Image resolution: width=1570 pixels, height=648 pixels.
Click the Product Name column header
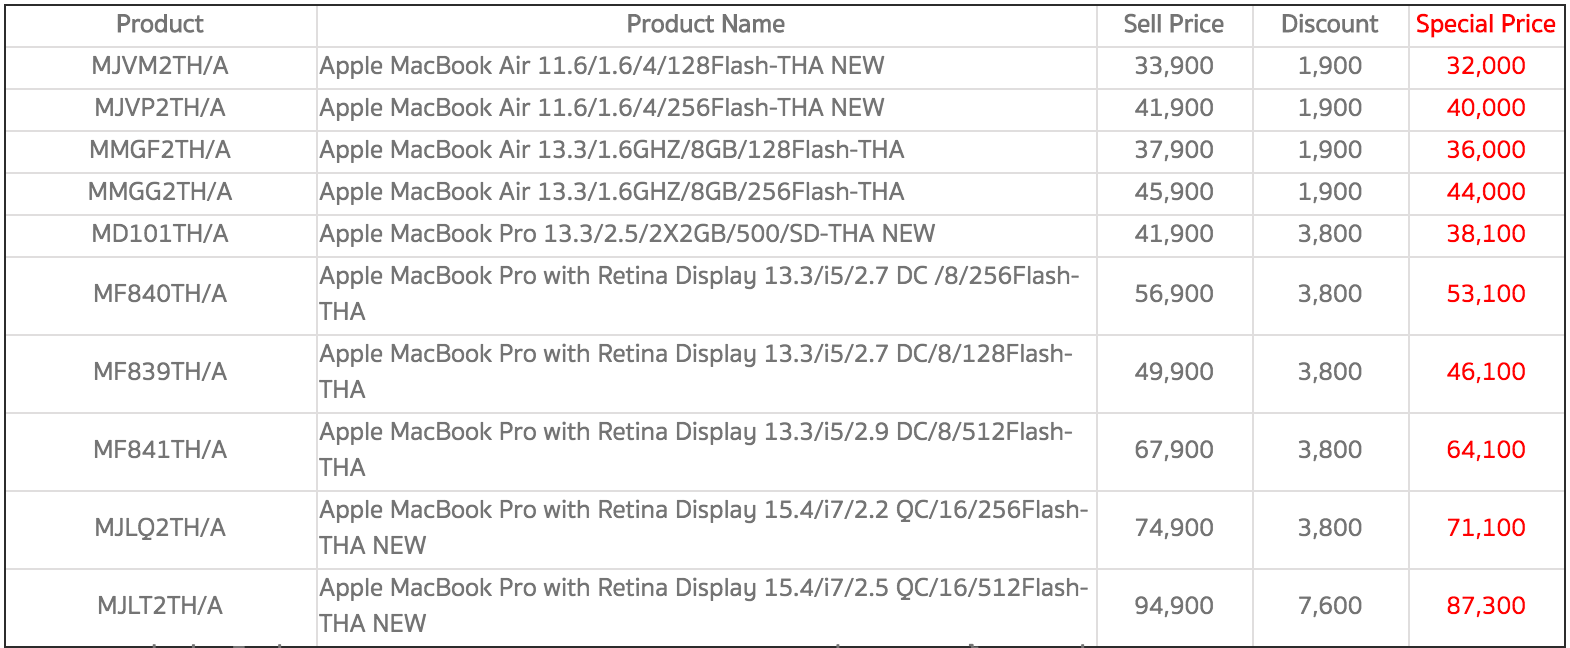[705, 24]
